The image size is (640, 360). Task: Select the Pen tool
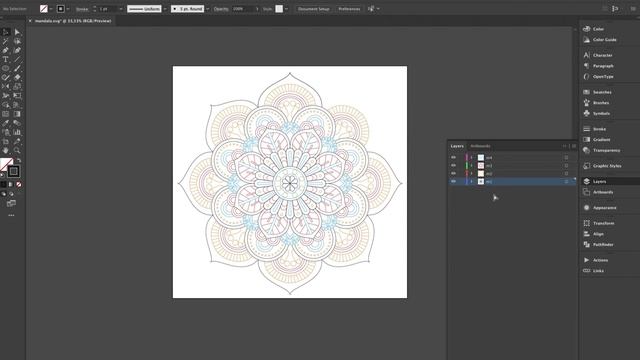pyautogui.click(x=6, y=50)
